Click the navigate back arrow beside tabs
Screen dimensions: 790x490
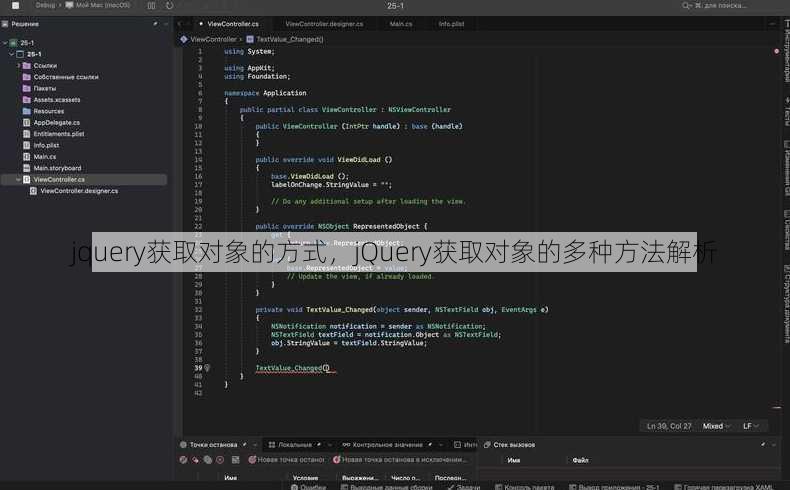click(179, 24)
